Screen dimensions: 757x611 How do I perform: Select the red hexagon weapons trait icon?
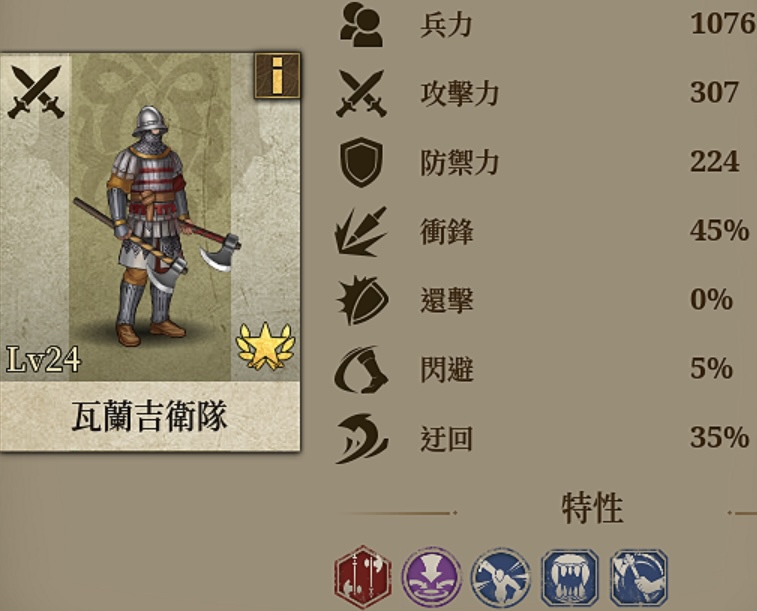point(363,577)
